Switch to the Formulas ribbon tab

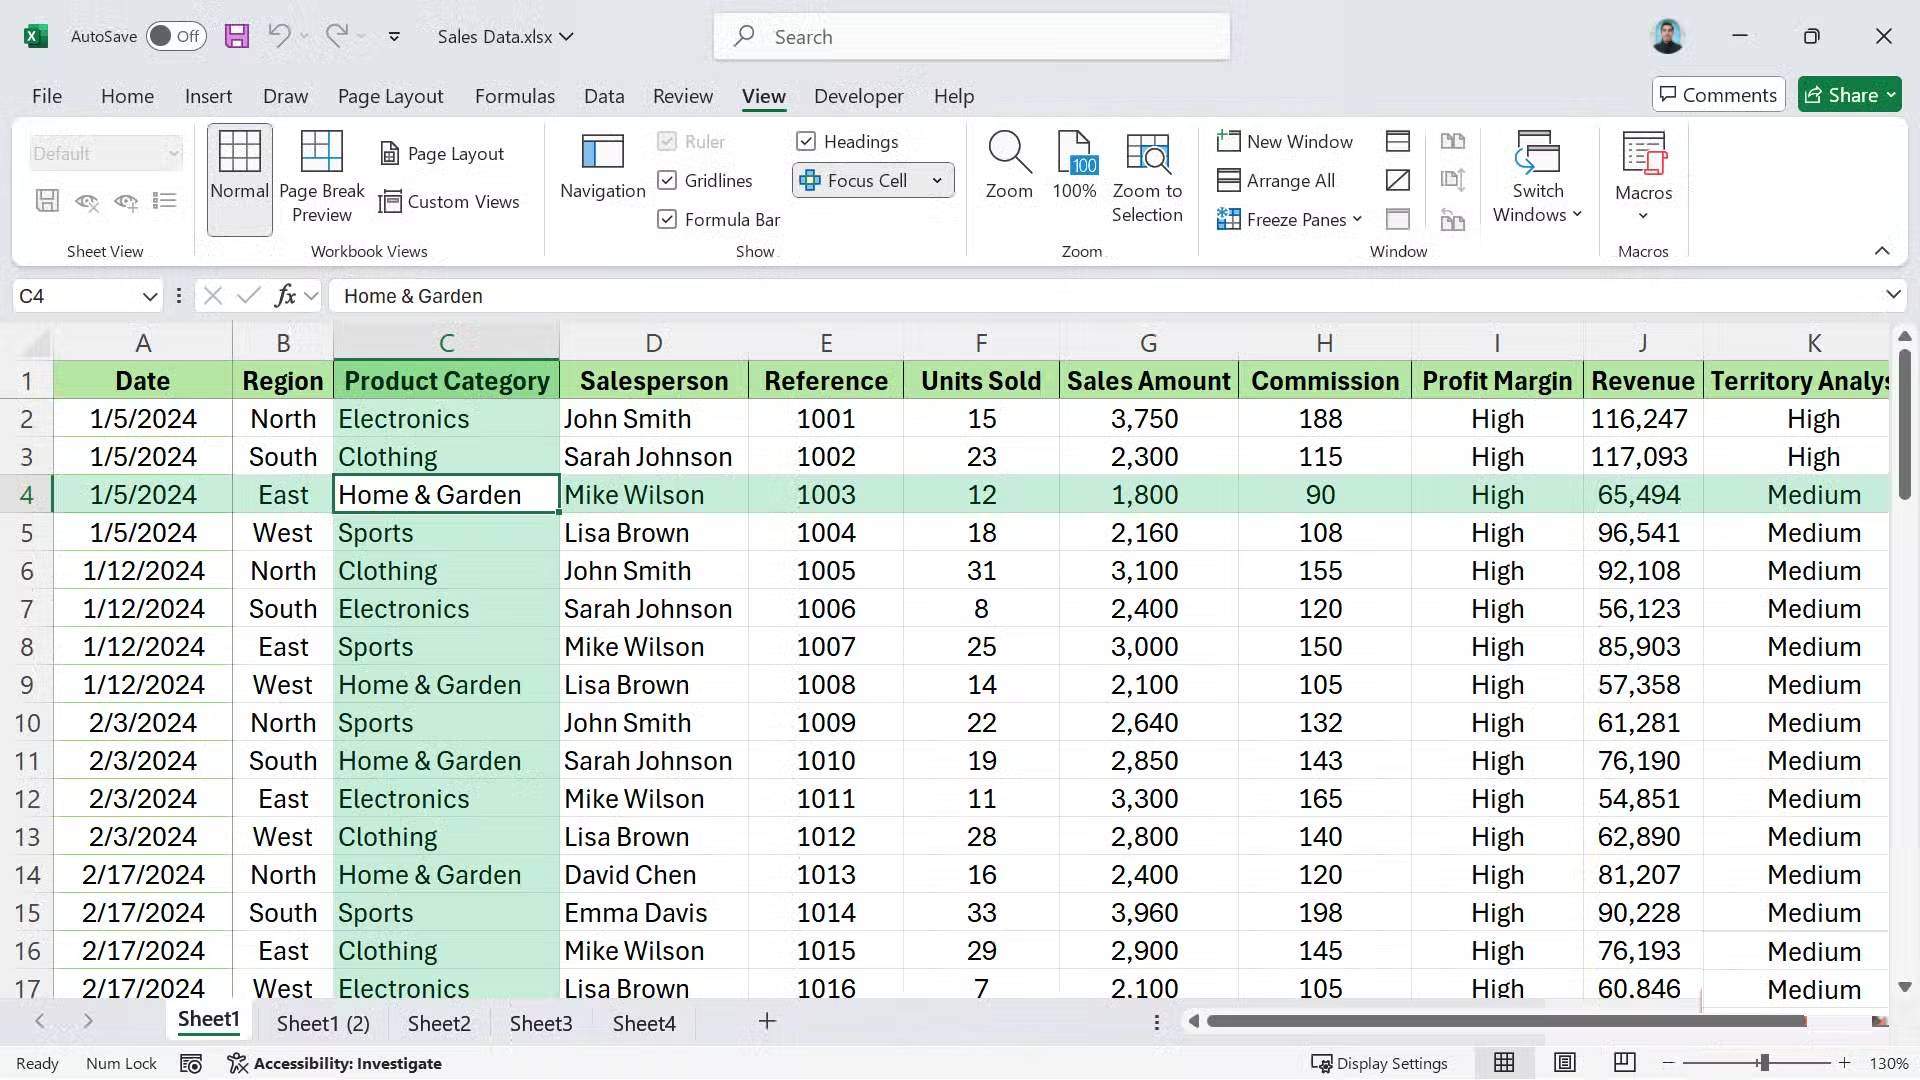coord(515,96)
